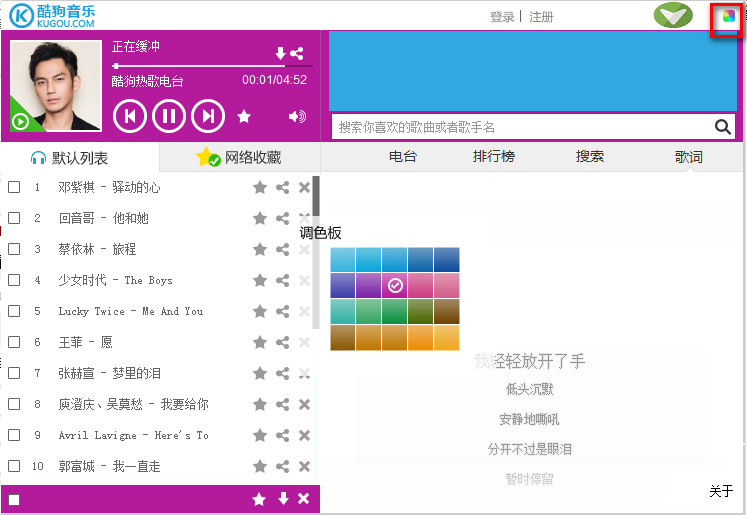The width and height of the screenshot is (747, 515).
Task: Open the 排行榜 tab
Action: [494, 156]
